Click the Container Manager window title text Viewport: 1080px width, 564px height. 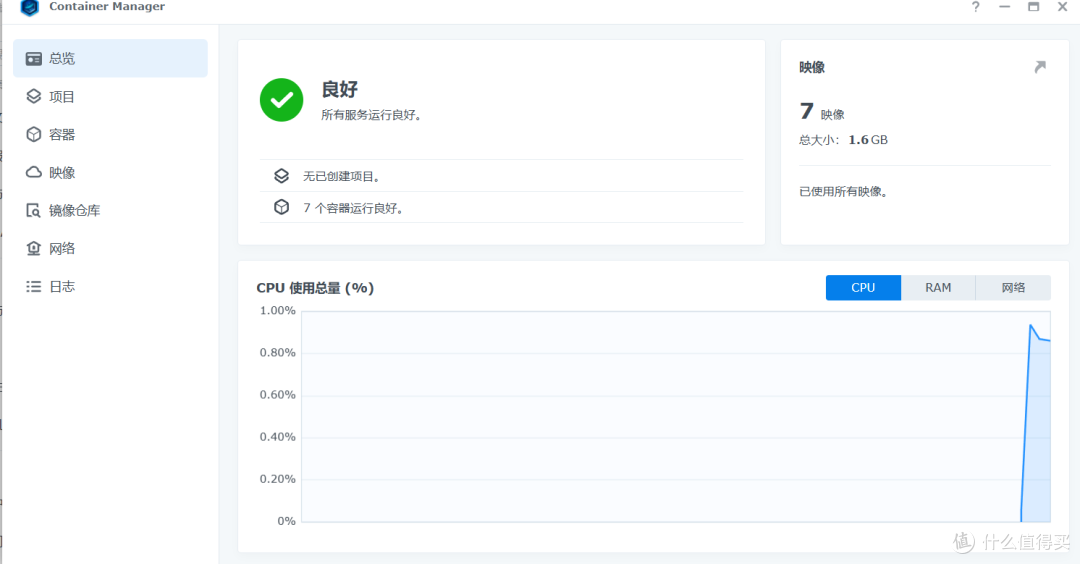tap(107, 6)
